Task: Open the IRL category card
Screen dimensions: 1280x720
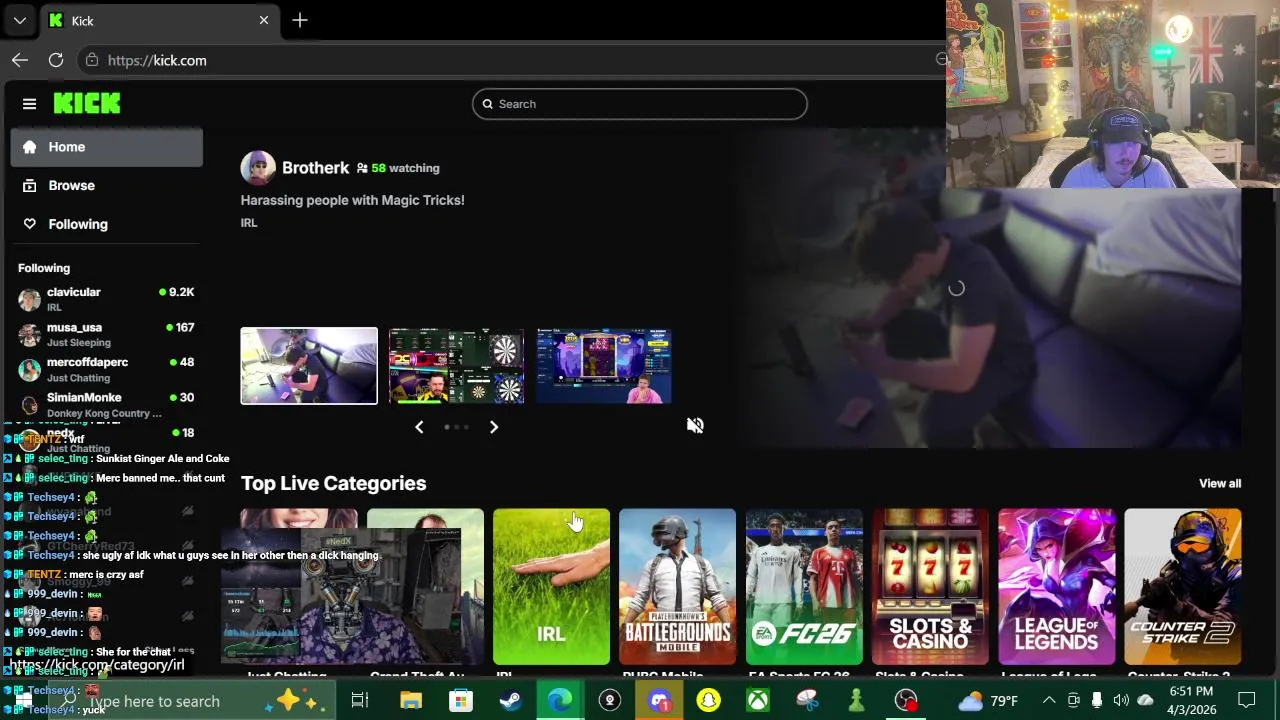Action: [551, 587]
